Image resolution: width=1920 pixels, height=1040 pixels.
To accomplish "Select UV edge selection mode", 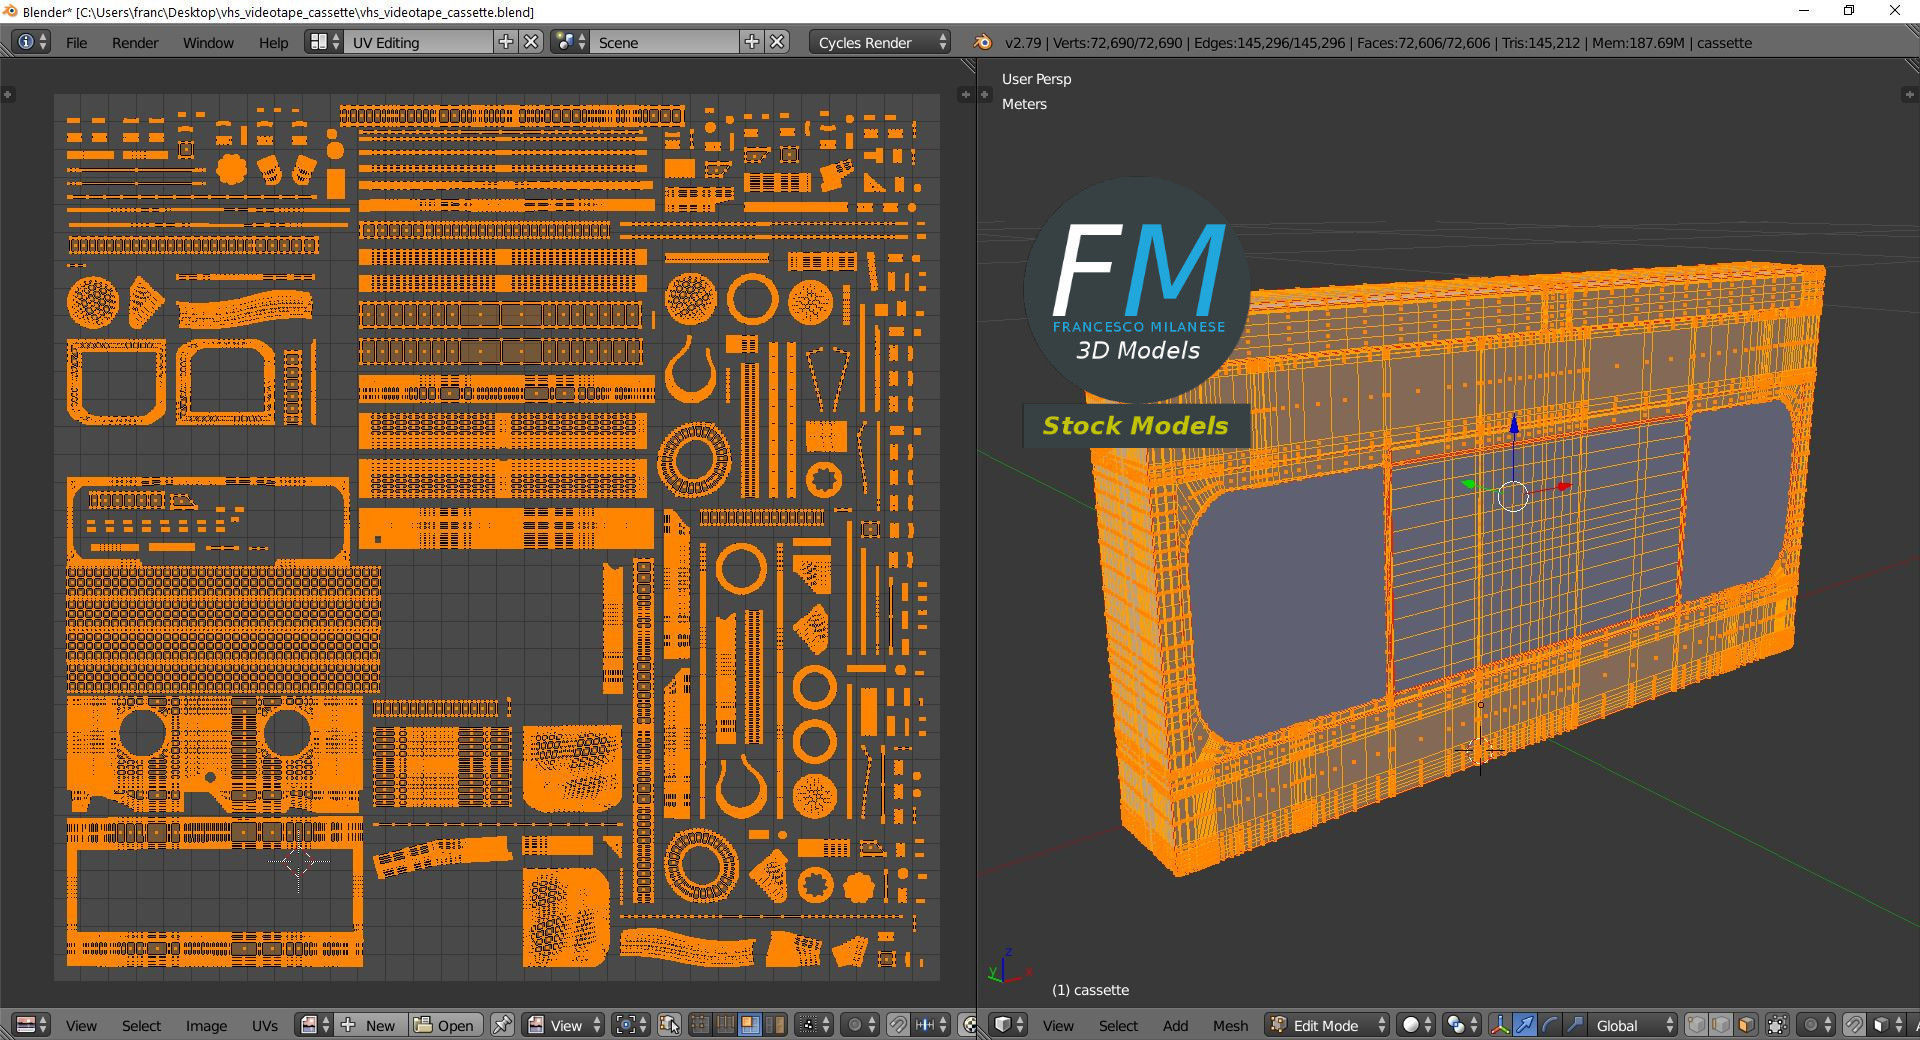I will tap(724, 1025).
